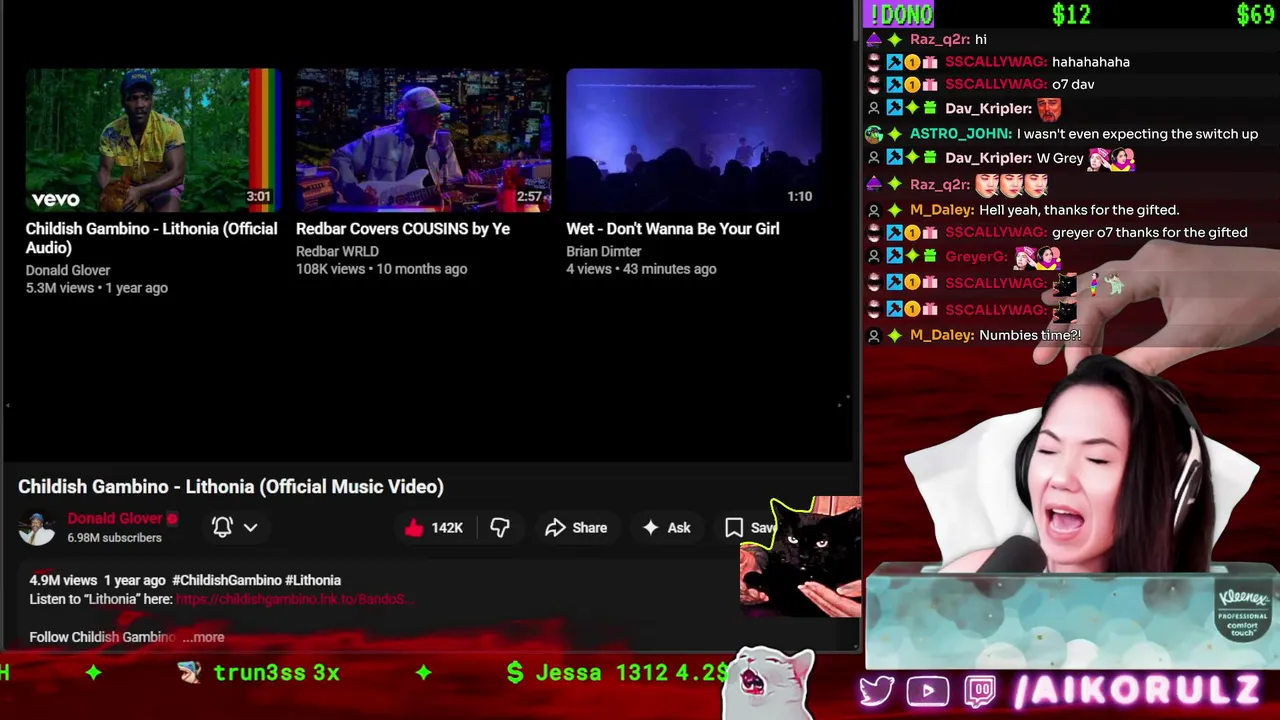Click the 6.98M subscribers text

(x=114, y=538)
